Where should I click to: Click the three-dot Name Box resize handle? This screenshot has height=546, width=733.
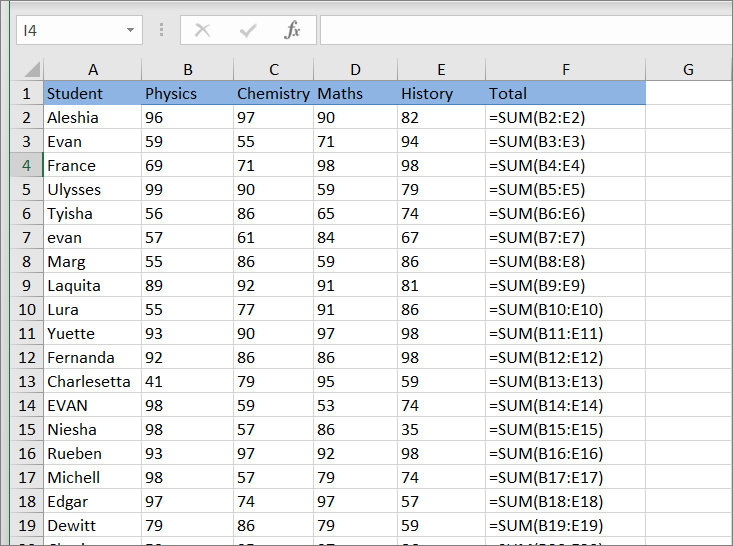pos(161,30)
